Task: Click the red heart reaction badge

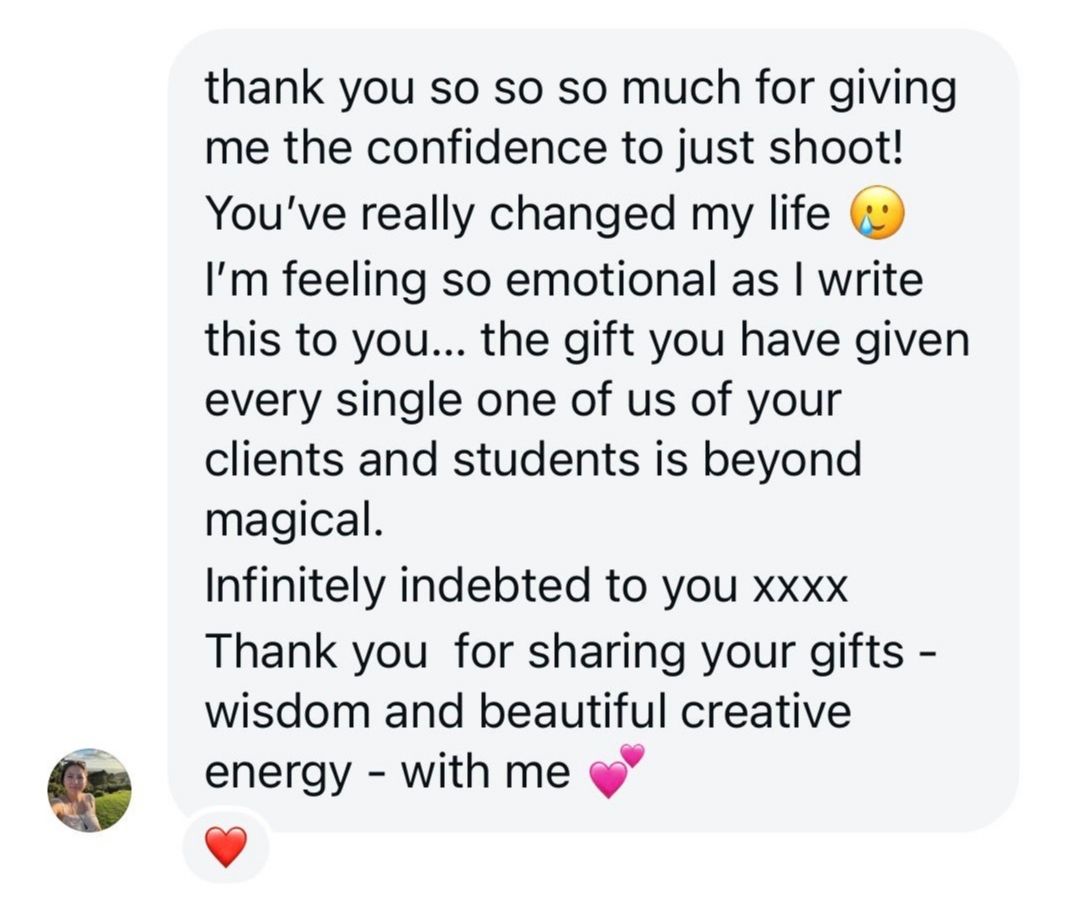Action: [x=225, y=848]
